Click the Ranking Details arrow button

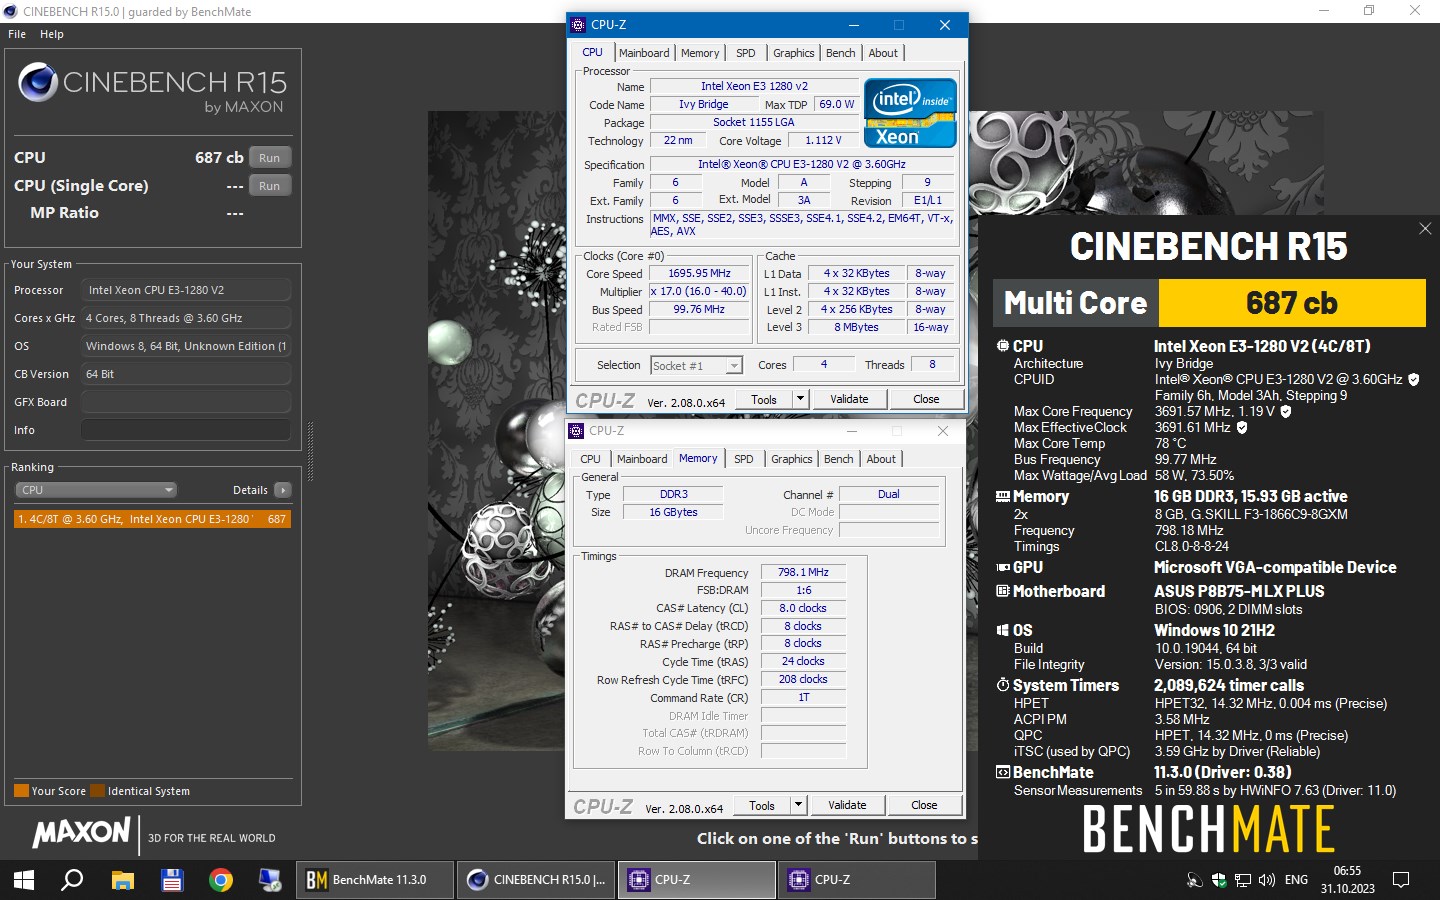[x=283, y=490]
